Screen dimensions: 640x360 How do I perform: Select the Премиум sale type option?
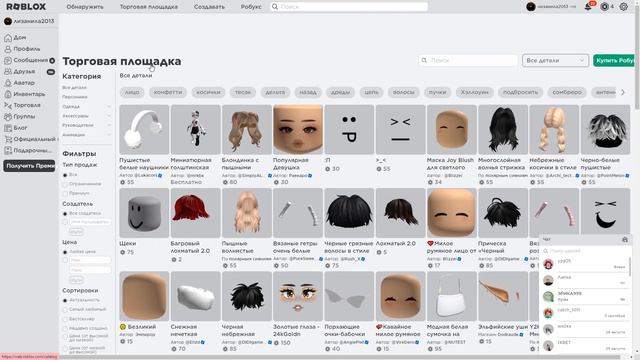click(x=65, y=193)
